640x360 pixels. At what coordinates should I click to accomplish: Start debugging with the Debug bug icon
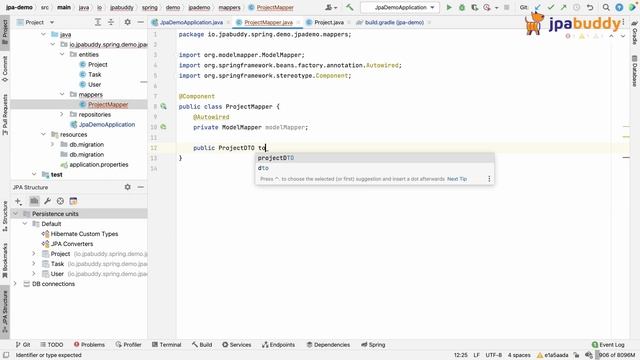click(462, 7)
